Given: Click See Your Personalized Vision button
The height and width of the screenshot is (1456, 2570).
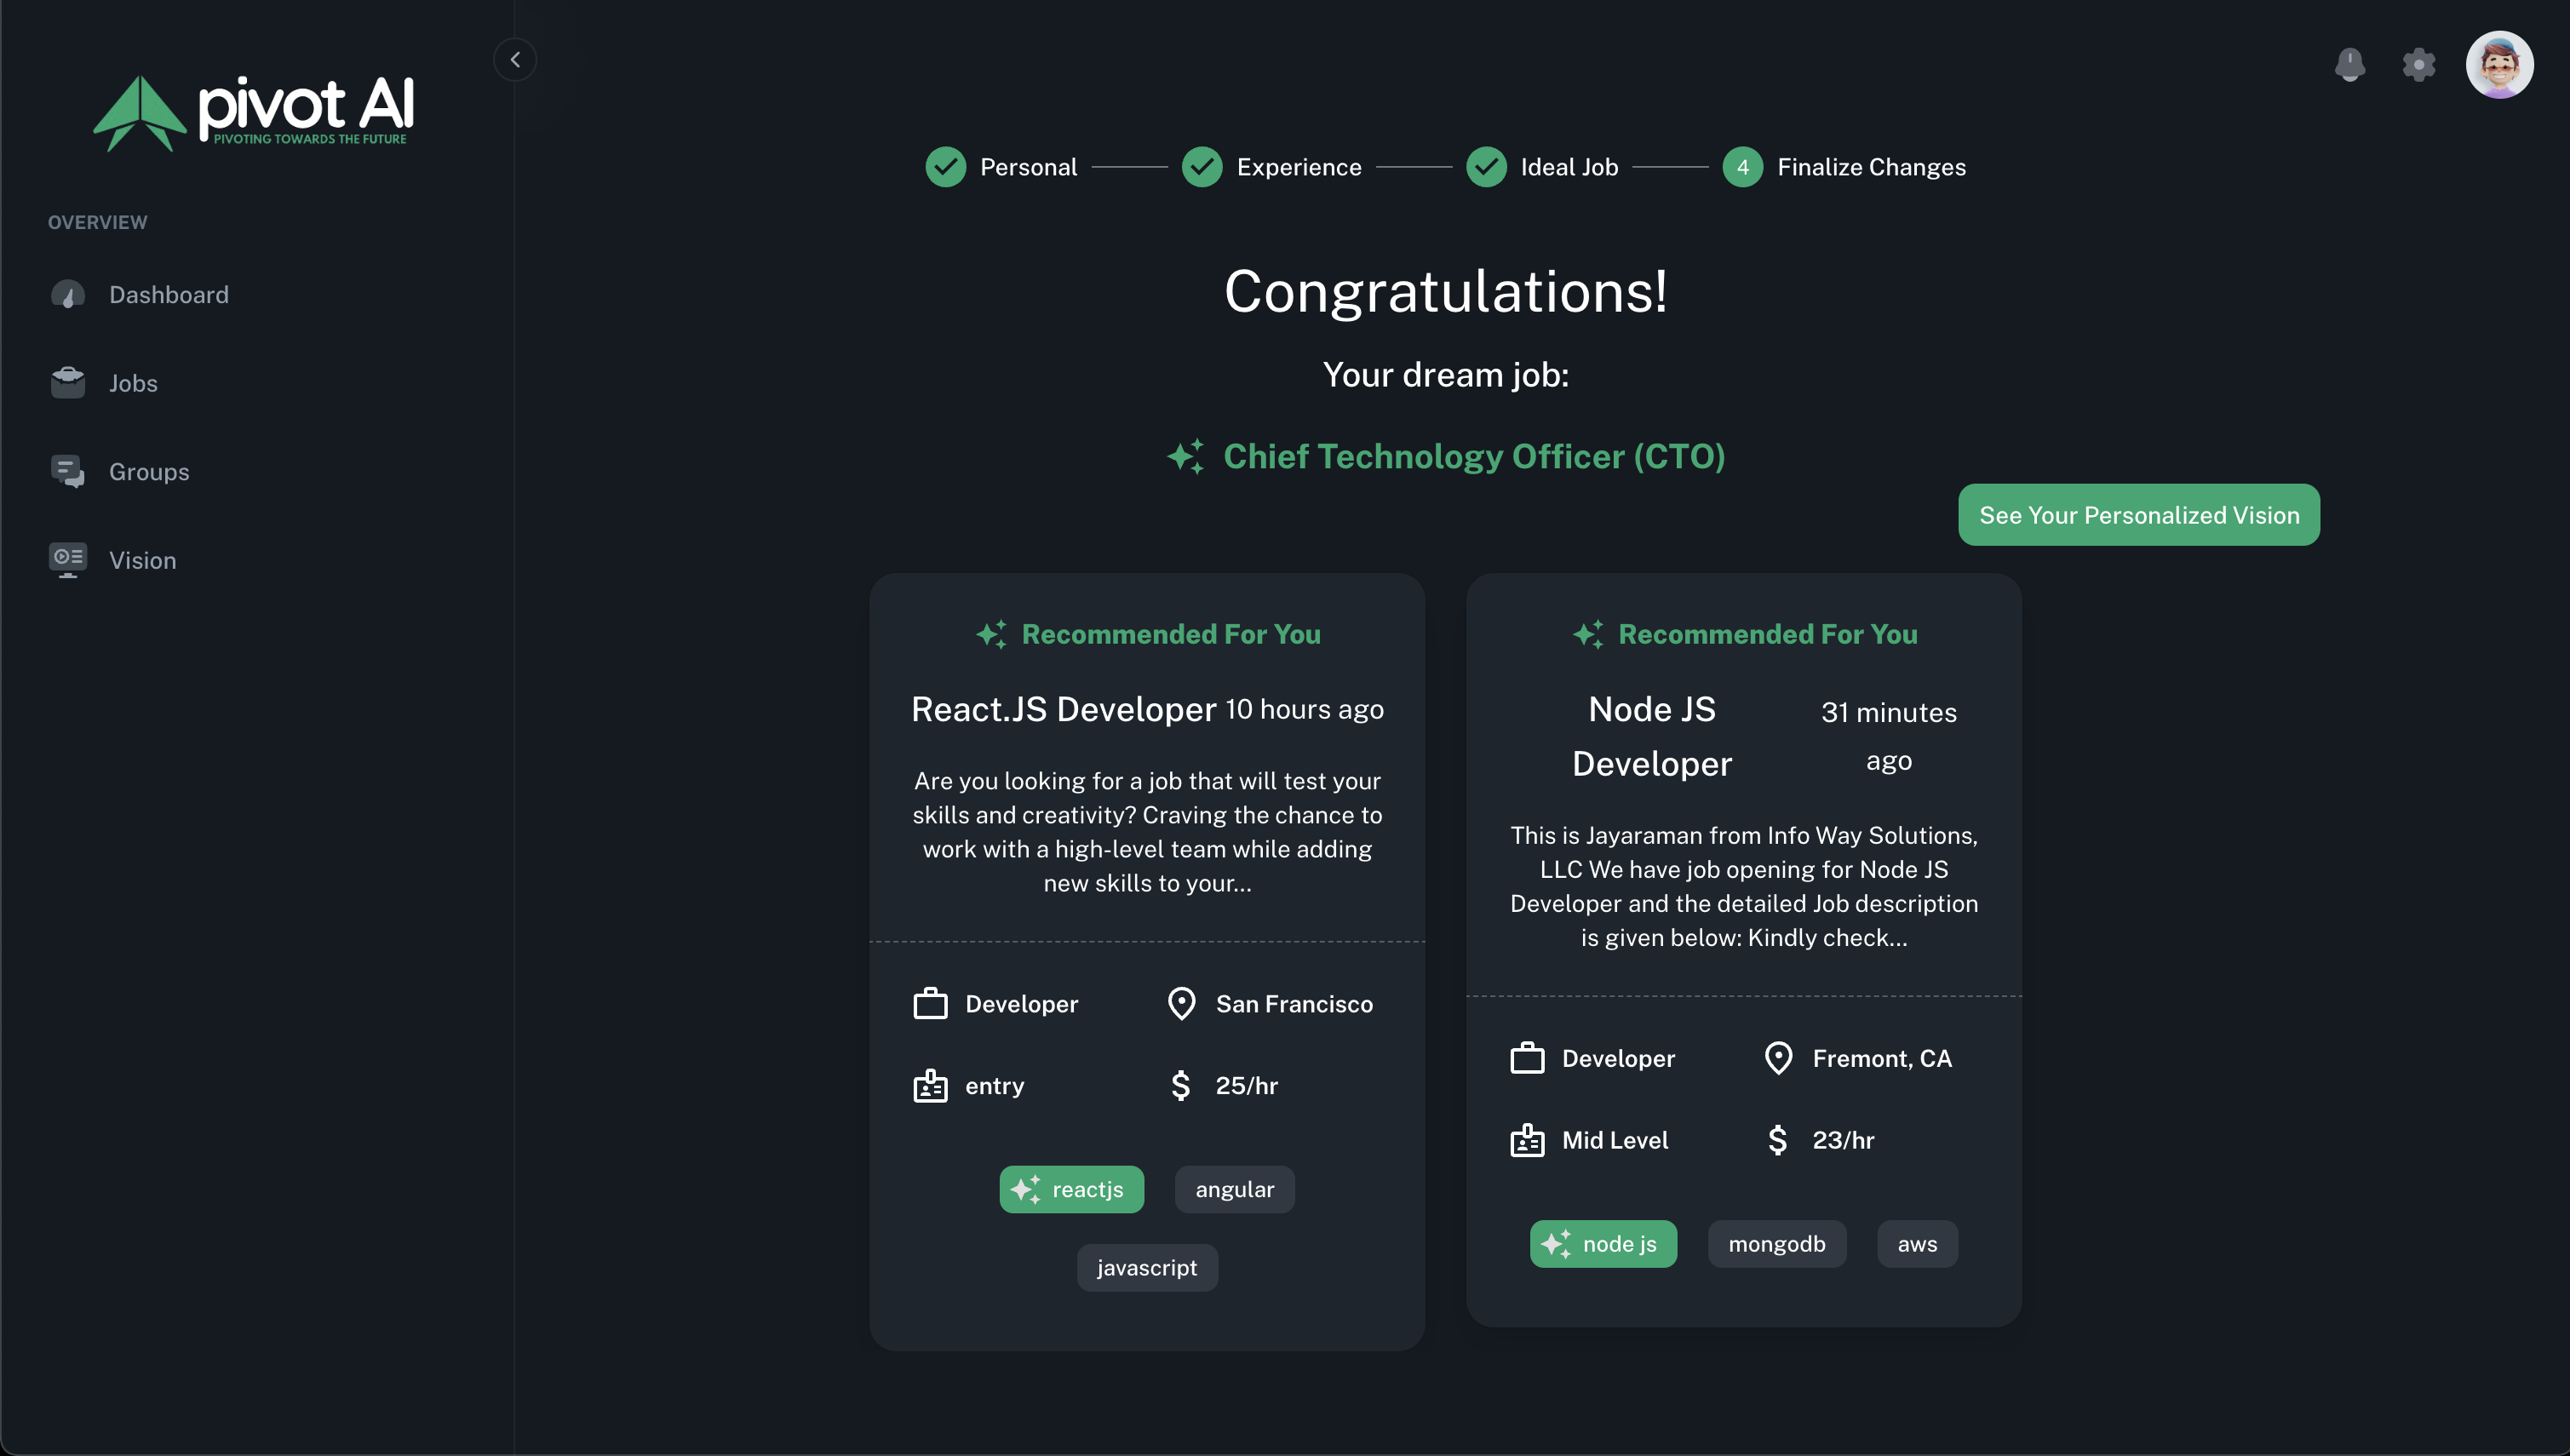Looking at the screenshot, I should point(2138,515).
